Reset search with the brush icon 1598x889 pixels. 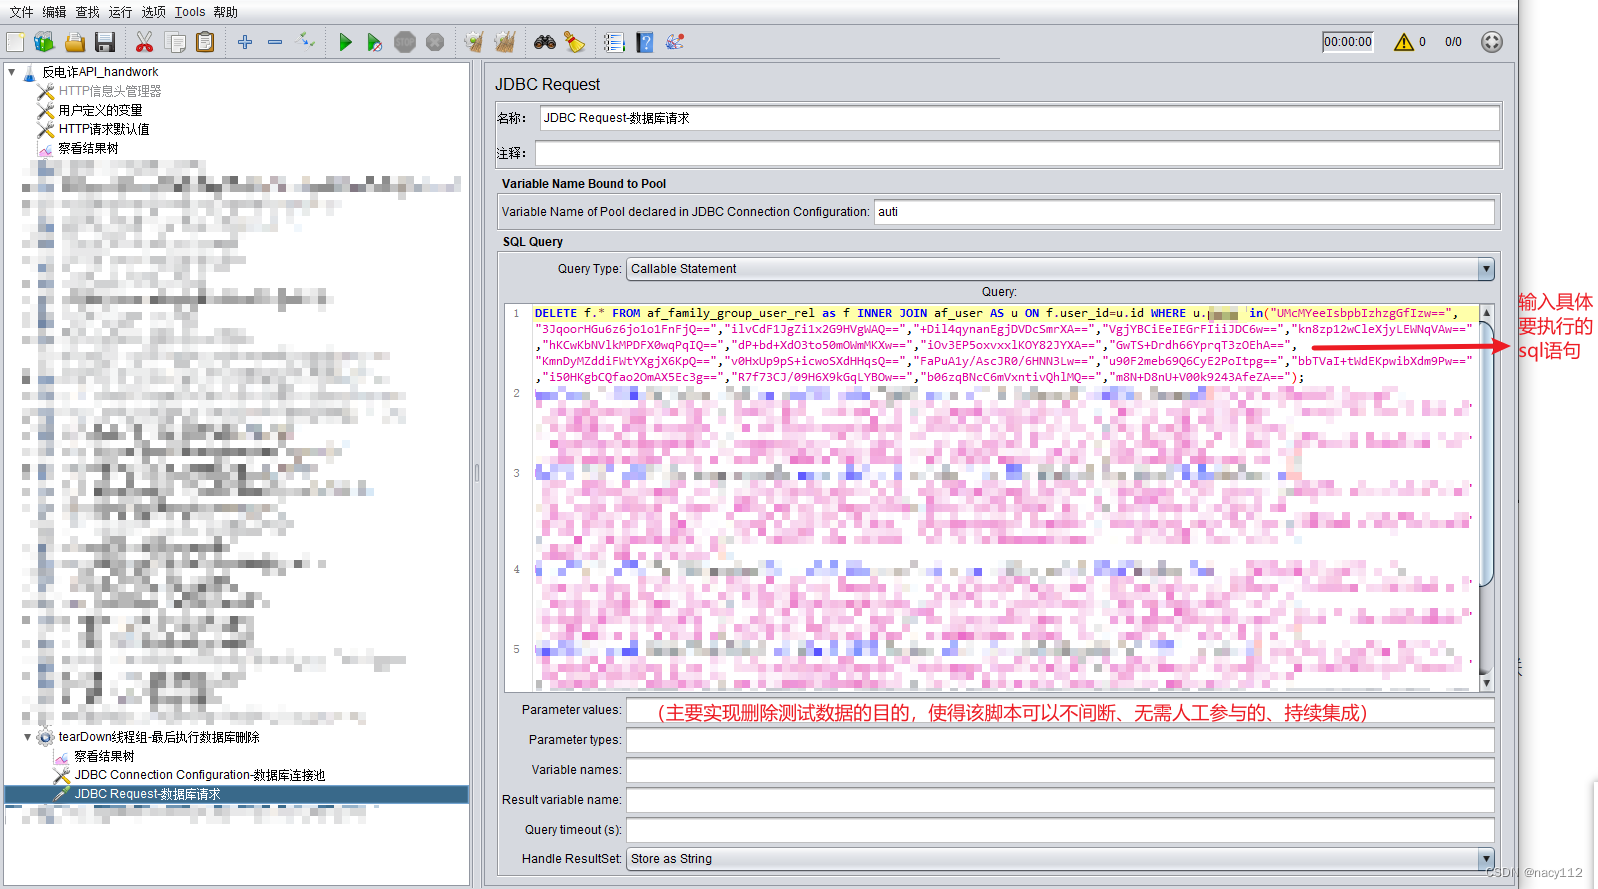tap(575, 42)
